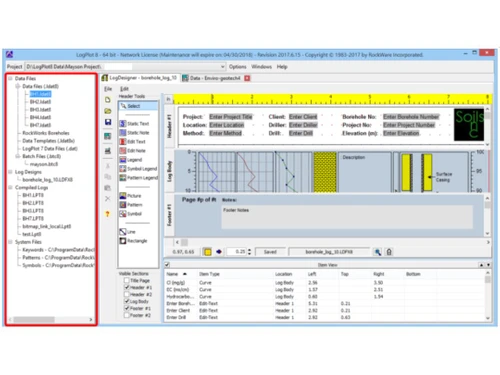Open the Windows menu
This screenshot has width=500, height=375.
(x=261, y=67)
